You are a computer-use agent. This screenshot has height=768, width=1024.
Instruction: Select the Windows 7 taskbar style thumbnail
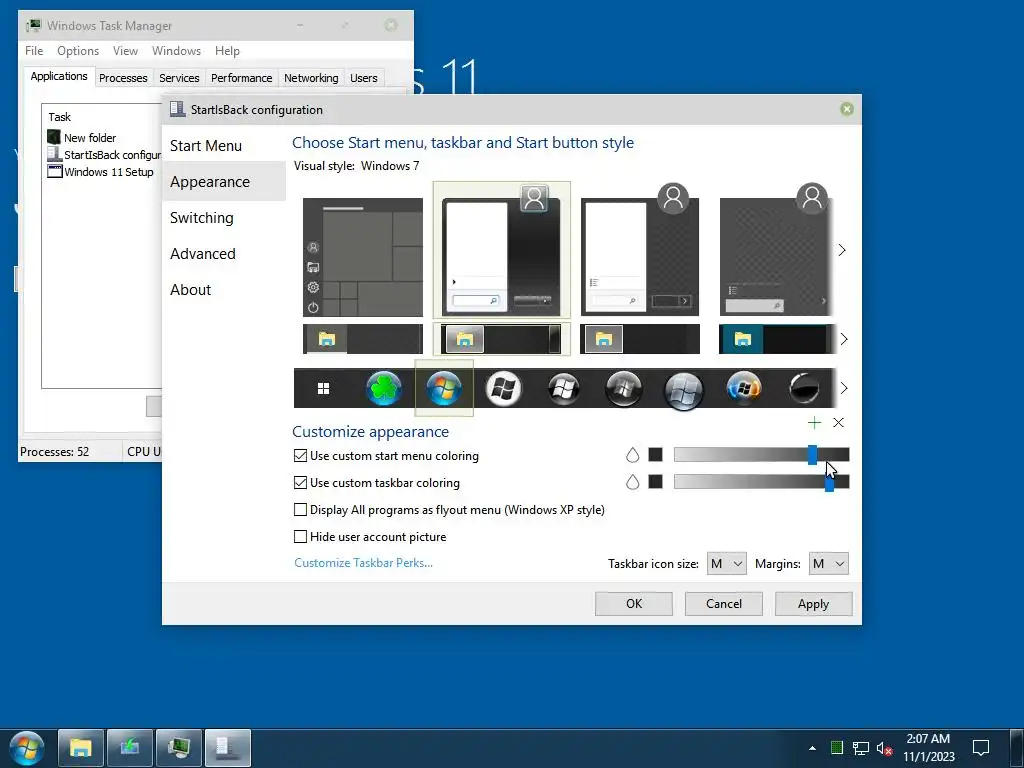[502, 339]
